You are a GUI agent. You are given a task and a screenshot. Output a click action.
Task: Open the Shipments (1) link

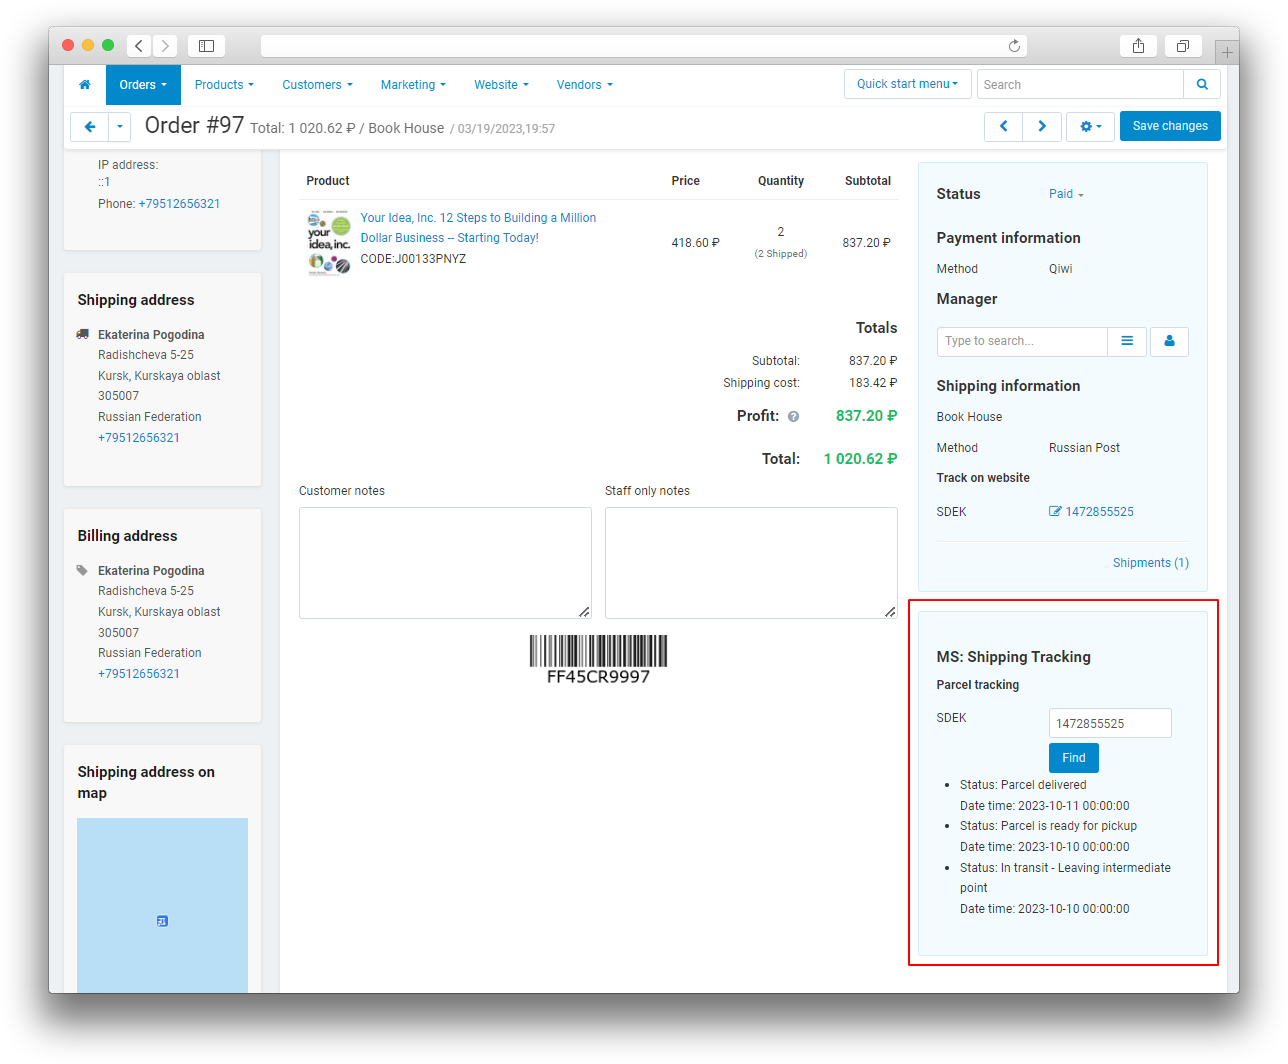coord(1150,563)
